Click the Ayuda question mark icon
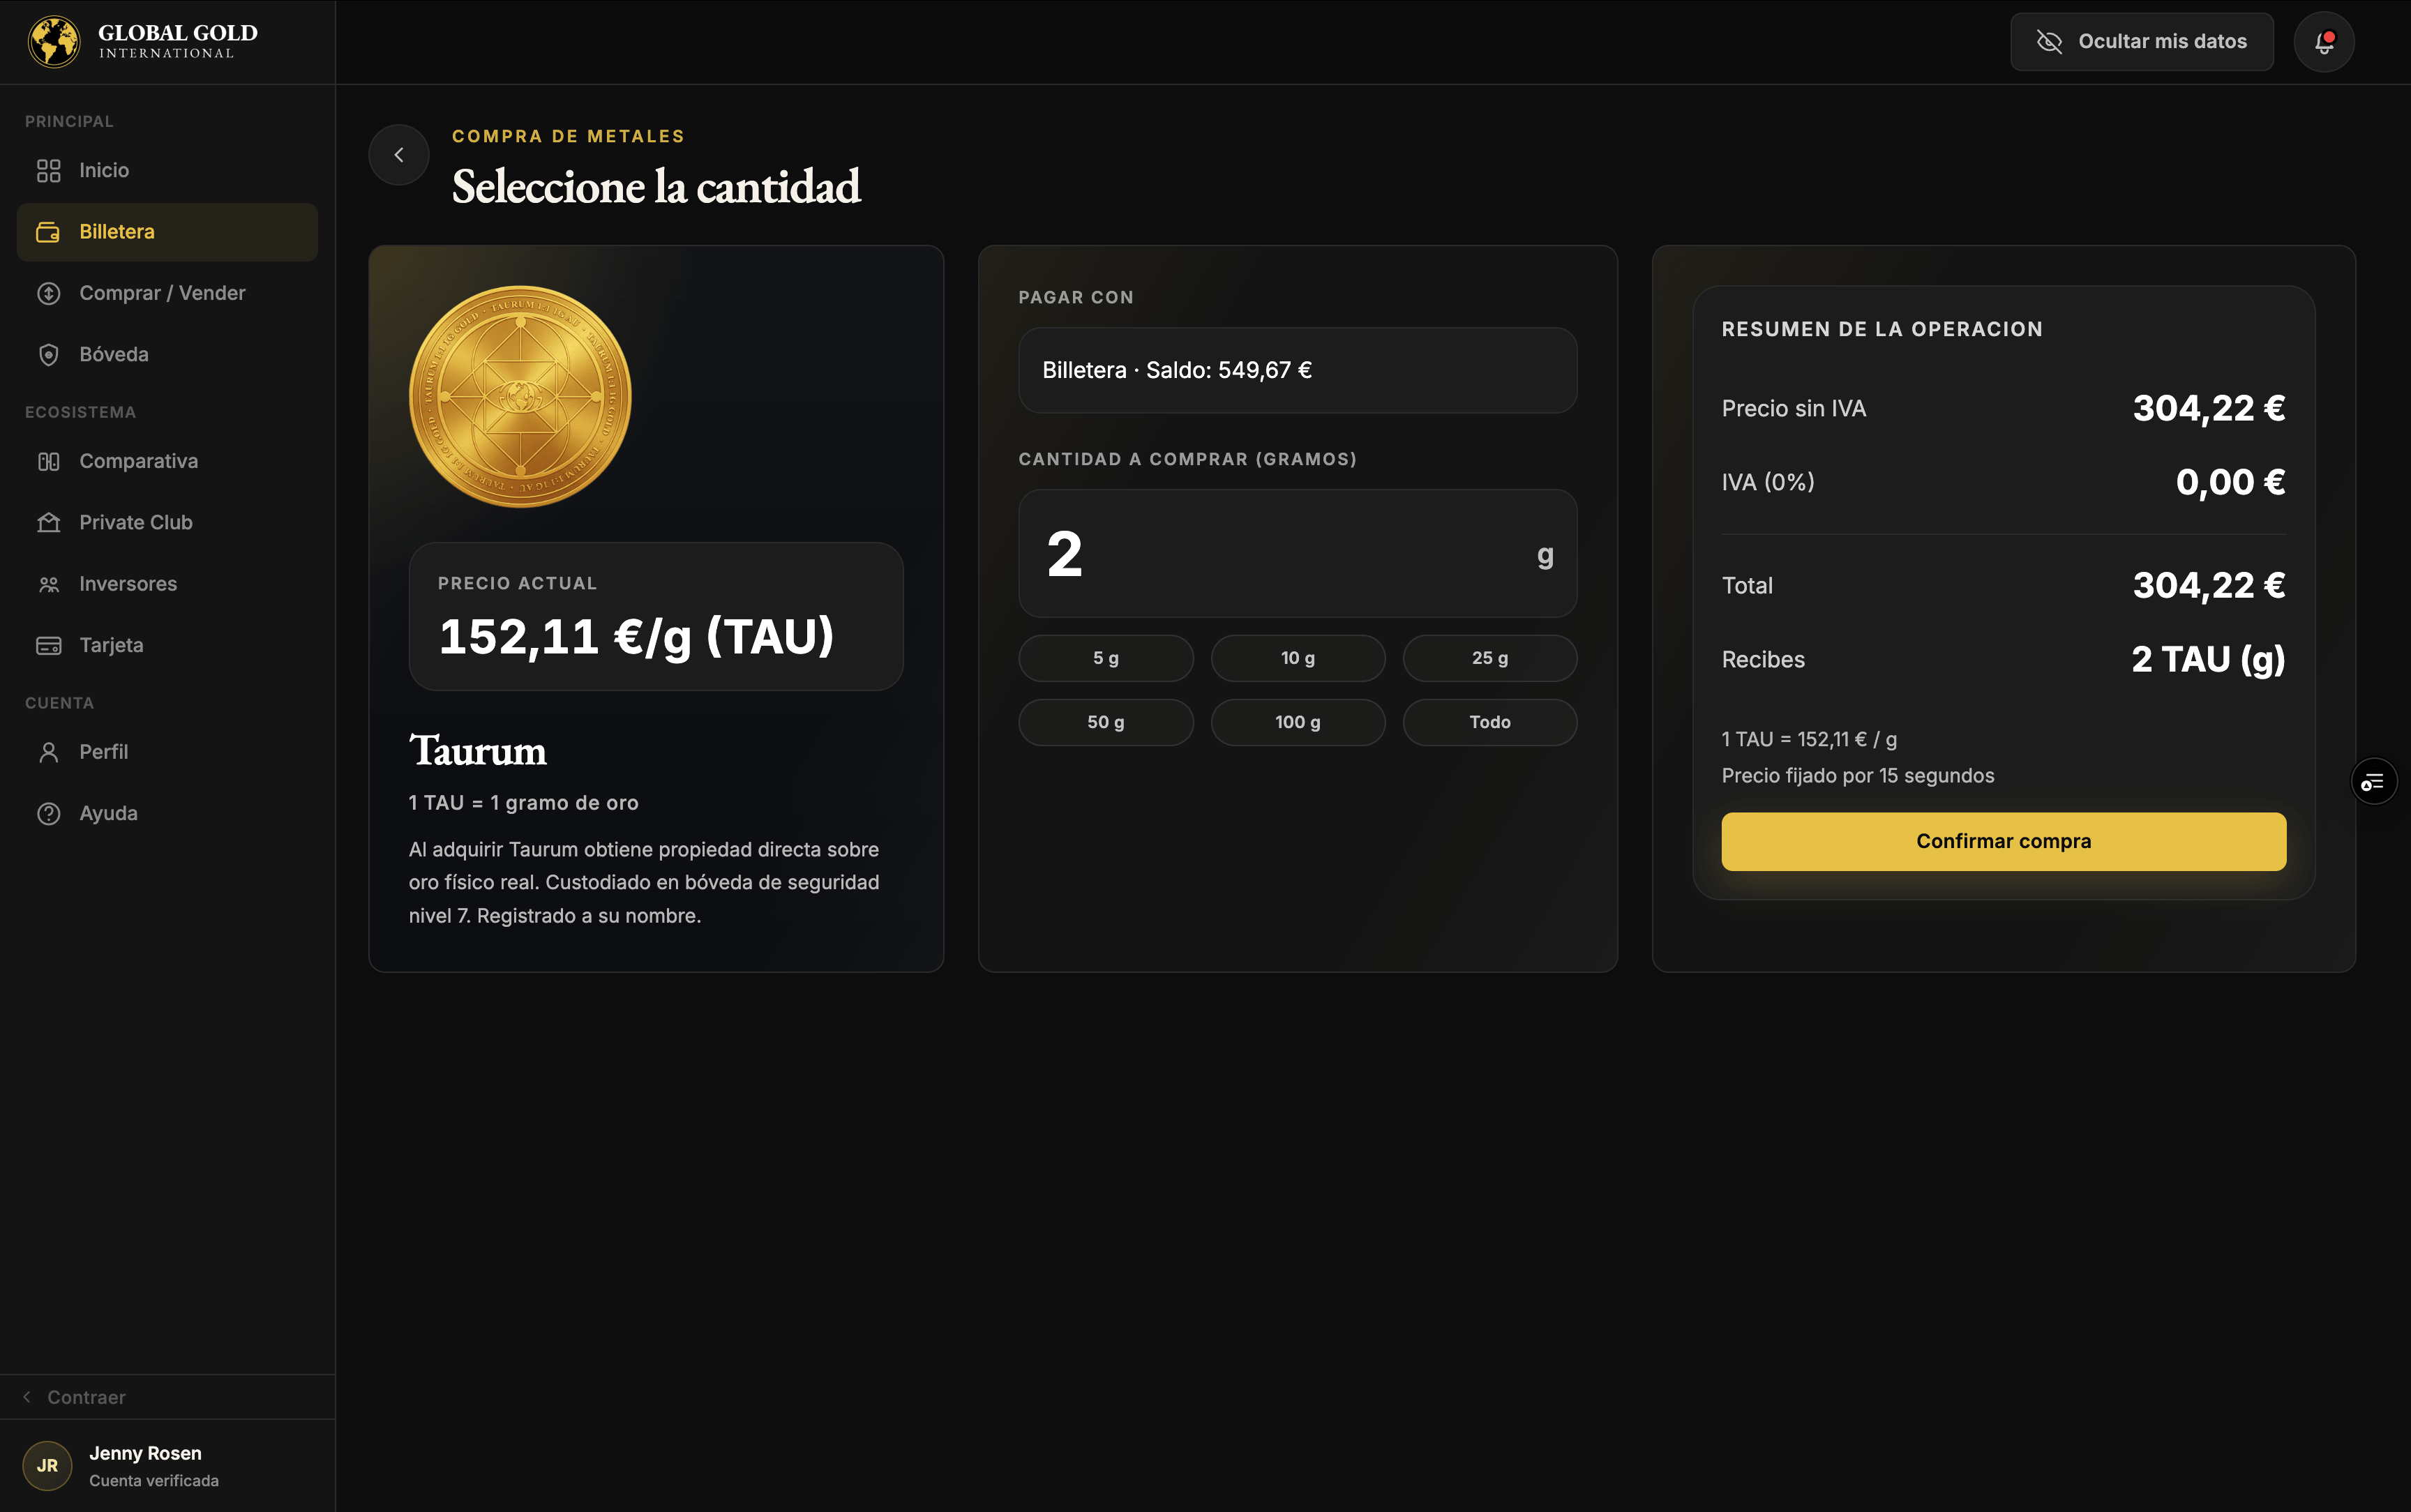Image resolution: width=2411 pixels, height=1512 pixels. pyautogui.click(x=49, y=814)
